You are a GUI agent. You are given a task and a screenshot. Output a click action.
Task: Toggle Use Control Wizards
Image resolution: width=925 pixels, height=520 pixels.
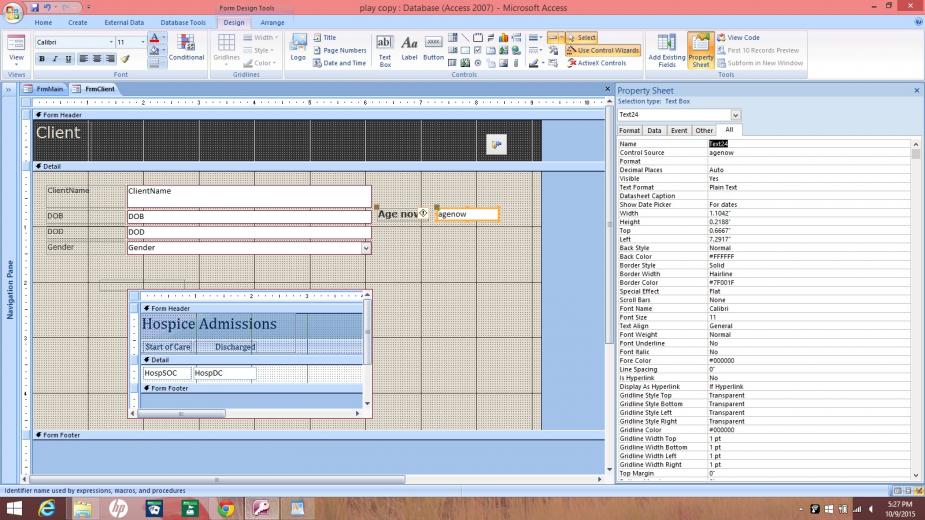click(603, 50)
